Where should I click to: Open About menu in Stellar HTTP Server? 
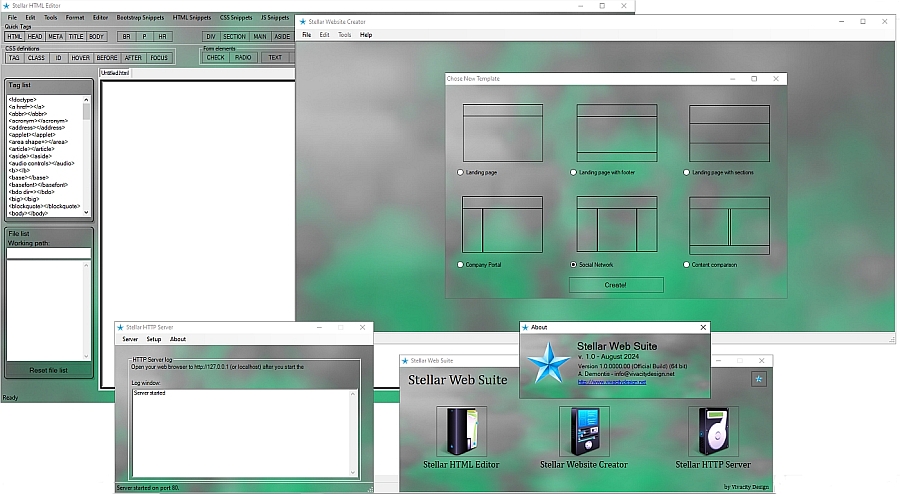178,339
